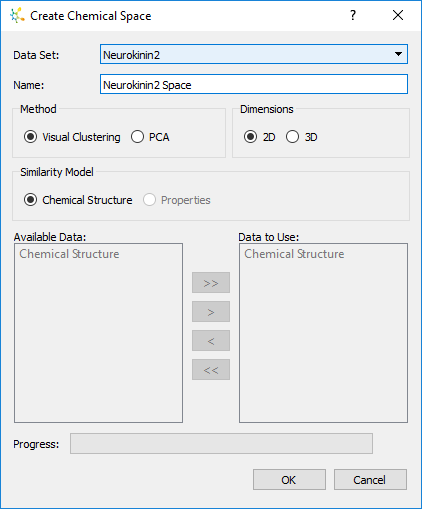Close the Create Chemical Space dialog
422x509 pixels.
[x=398, y=15]
